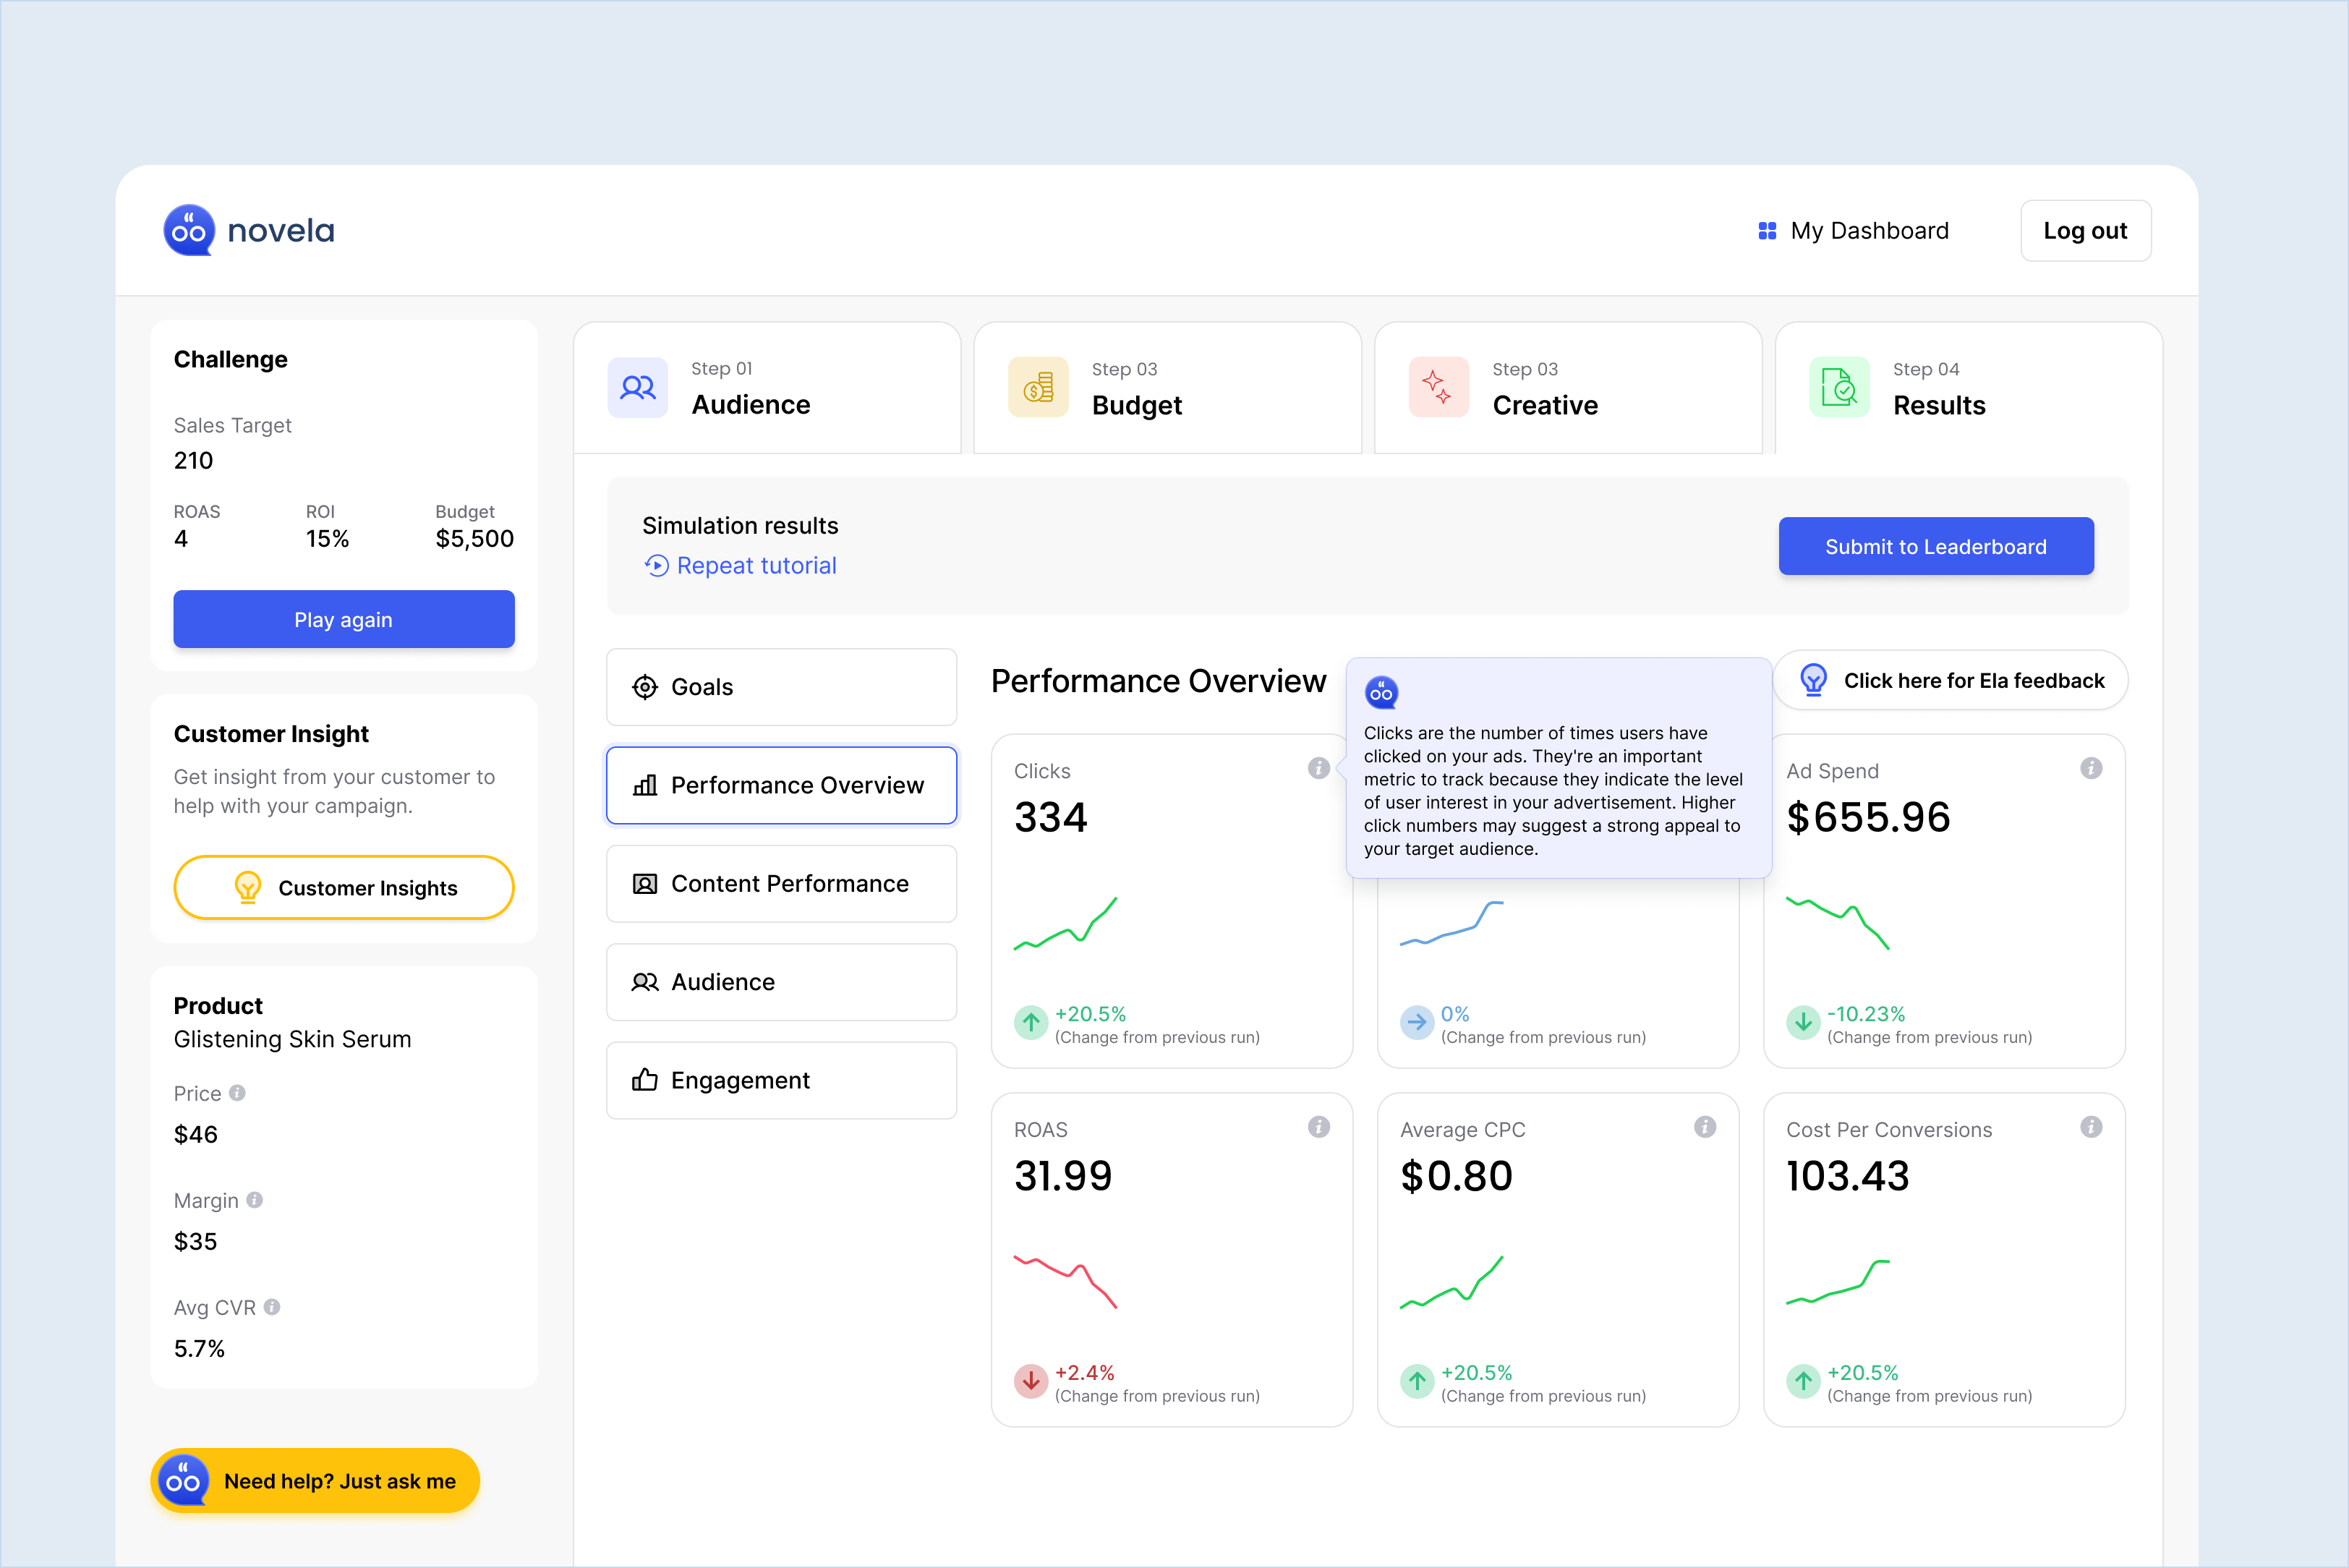Click the My Dashboard grid icon

click(x=1767, y=231)
